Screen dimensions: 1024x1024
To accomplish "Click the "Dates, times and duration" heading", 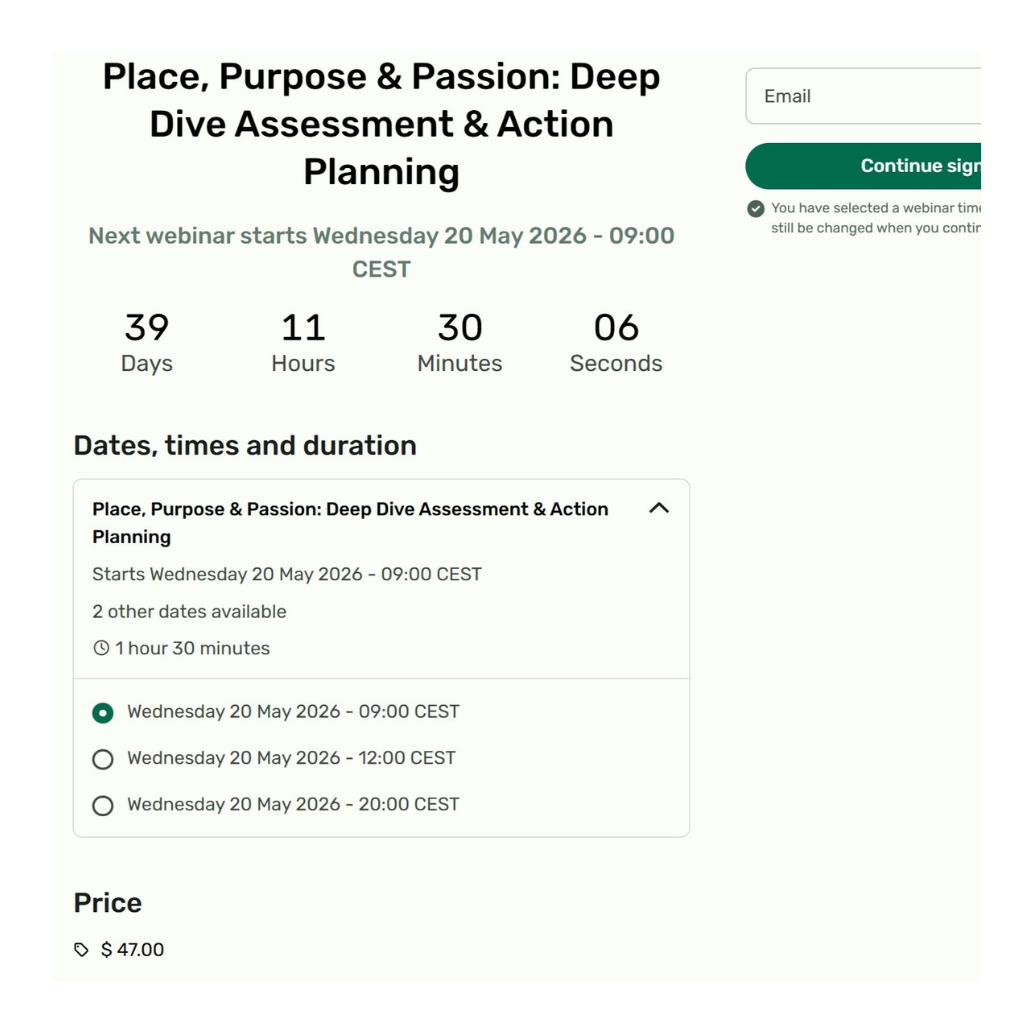I will click(245, 445).
